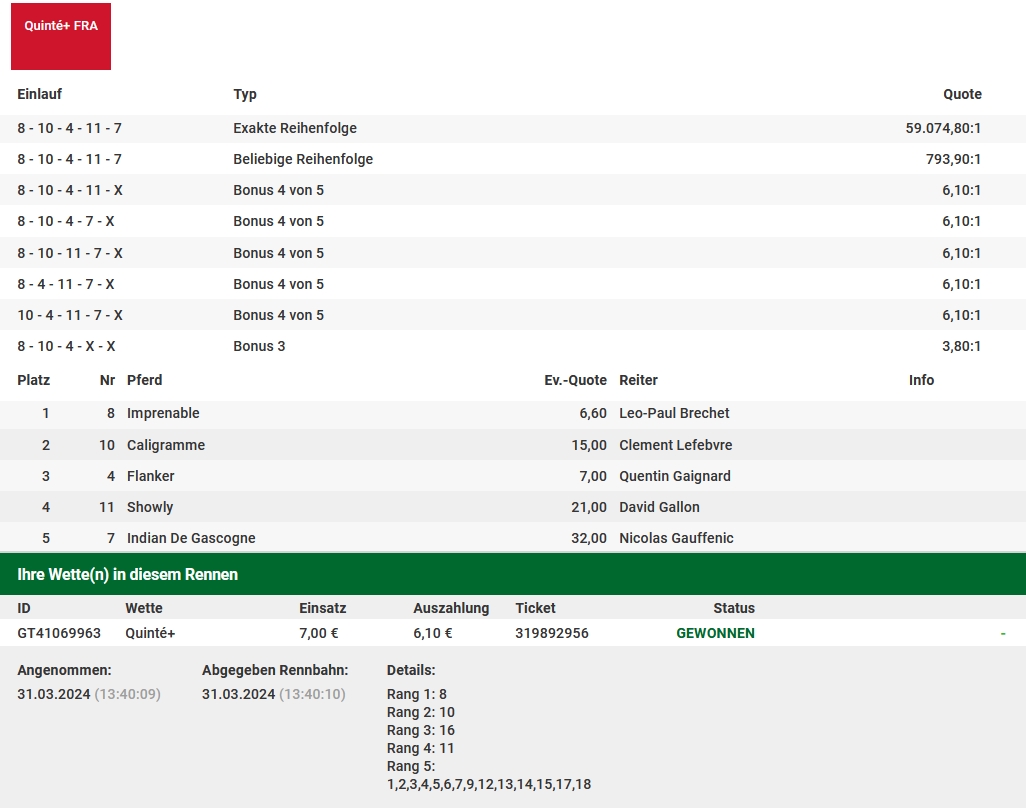Click the 7,00 € Einsatz value
The width and height of the screenshot is (1026, 811).
[x=319, y=634]
